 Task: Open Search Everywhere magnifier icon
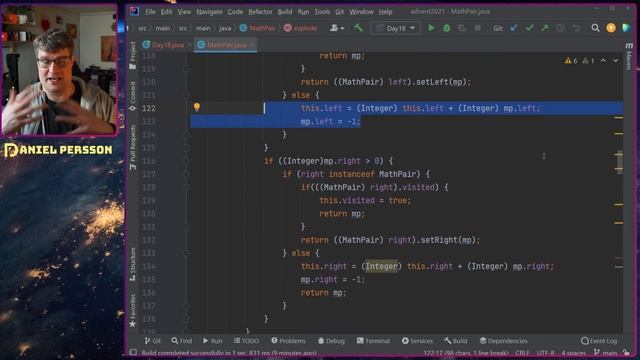tap(596, 28)
